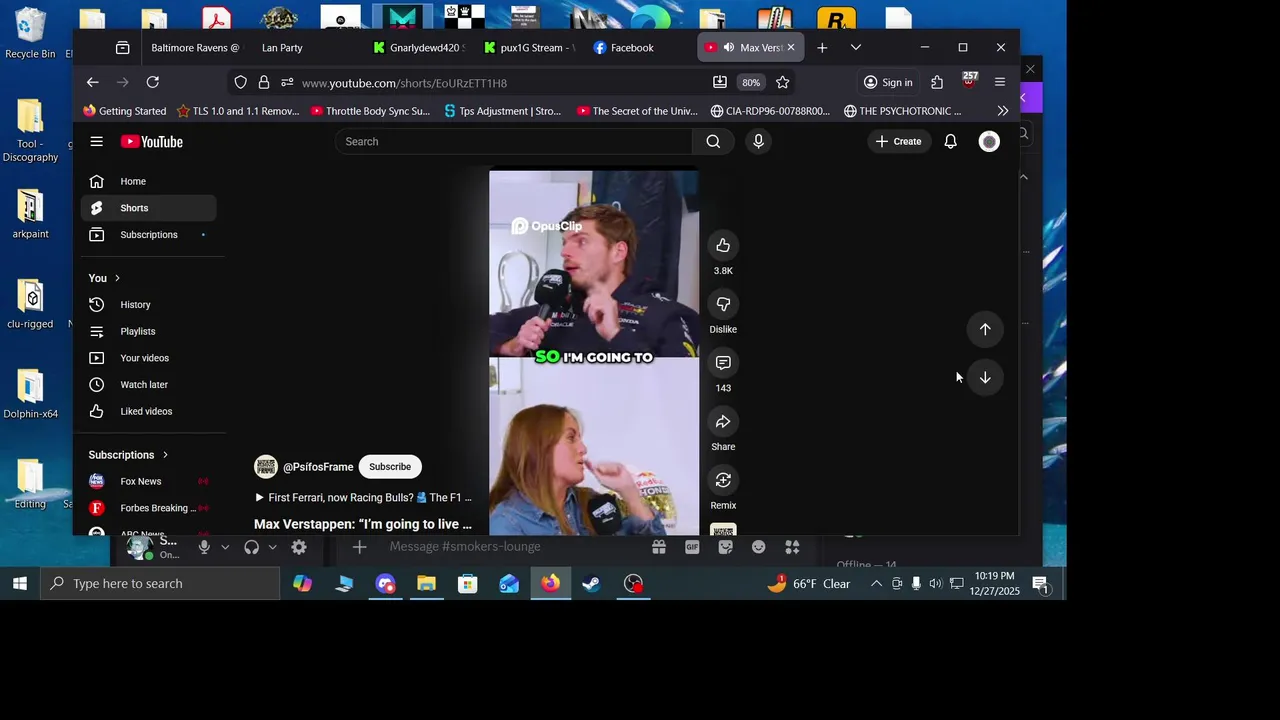Click the tracking protection shield icon

tap(240, 82)
